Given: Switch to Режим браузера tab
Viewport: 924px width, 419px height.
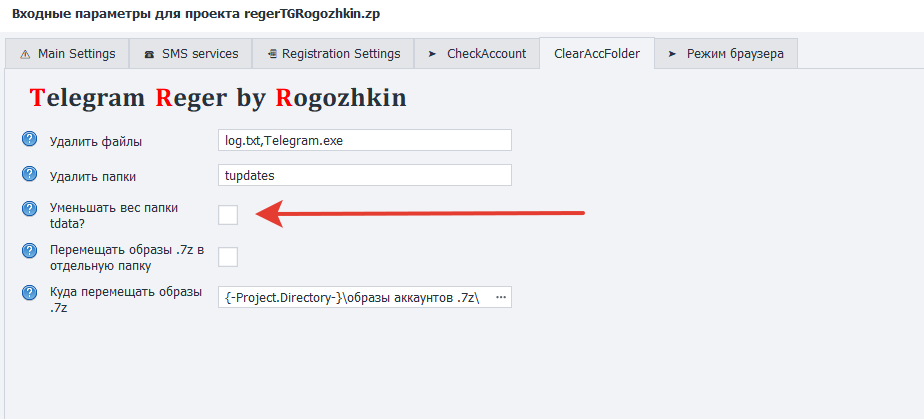Looking at the screenshot, I should tap(726, 54).
